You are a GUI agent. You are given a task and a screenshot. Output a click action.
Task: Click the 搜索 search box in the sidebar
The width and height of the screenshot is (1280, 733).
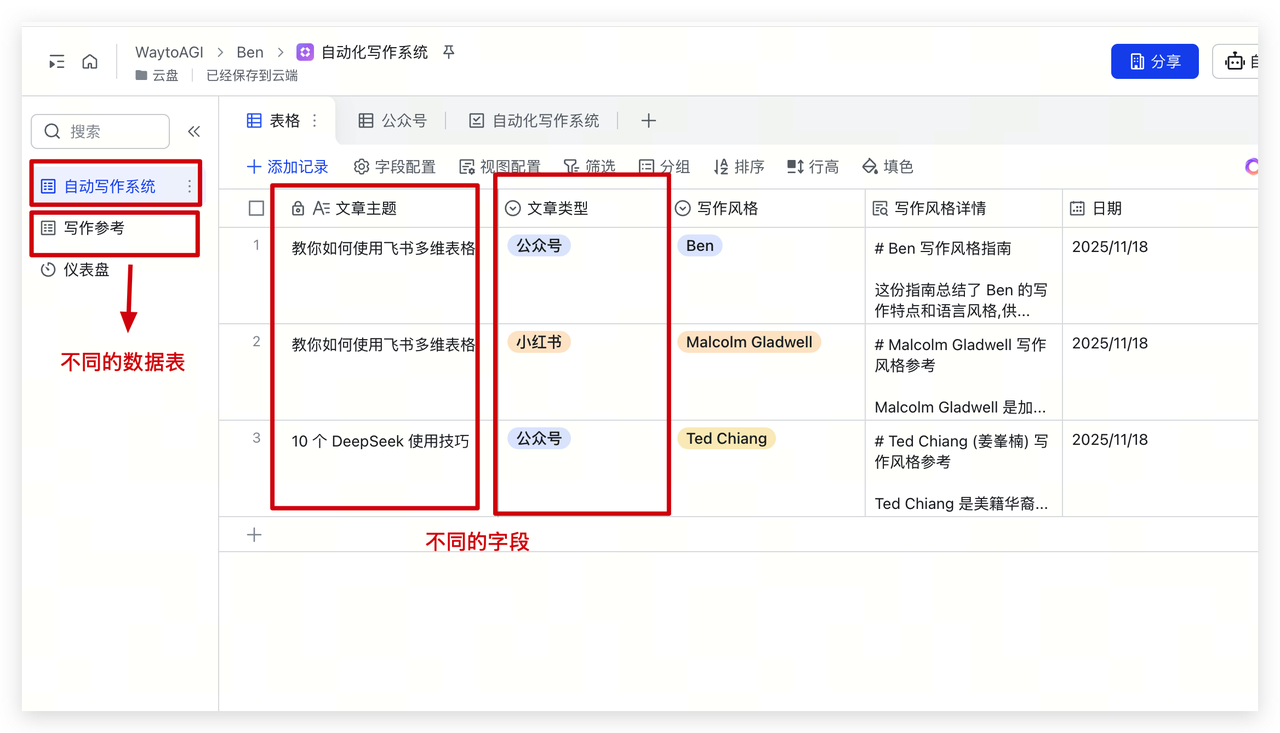point(100,131)
